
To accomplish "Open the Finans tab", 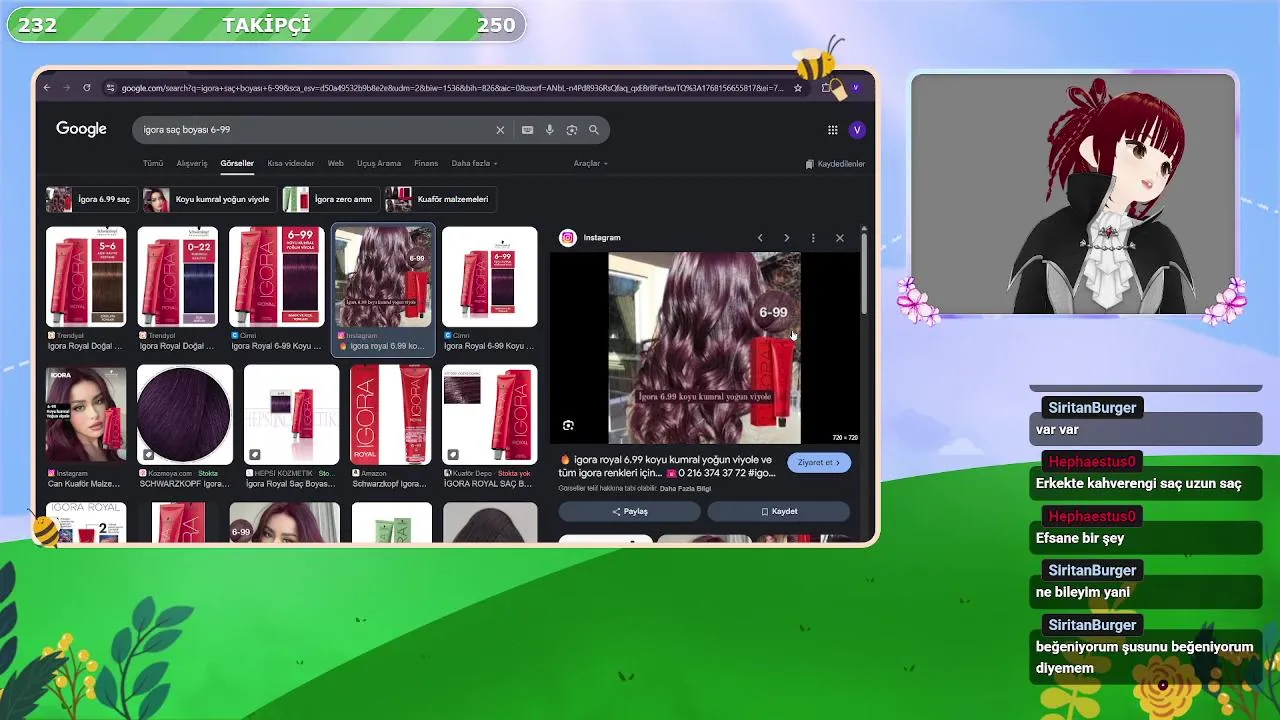I will point(426,163).
